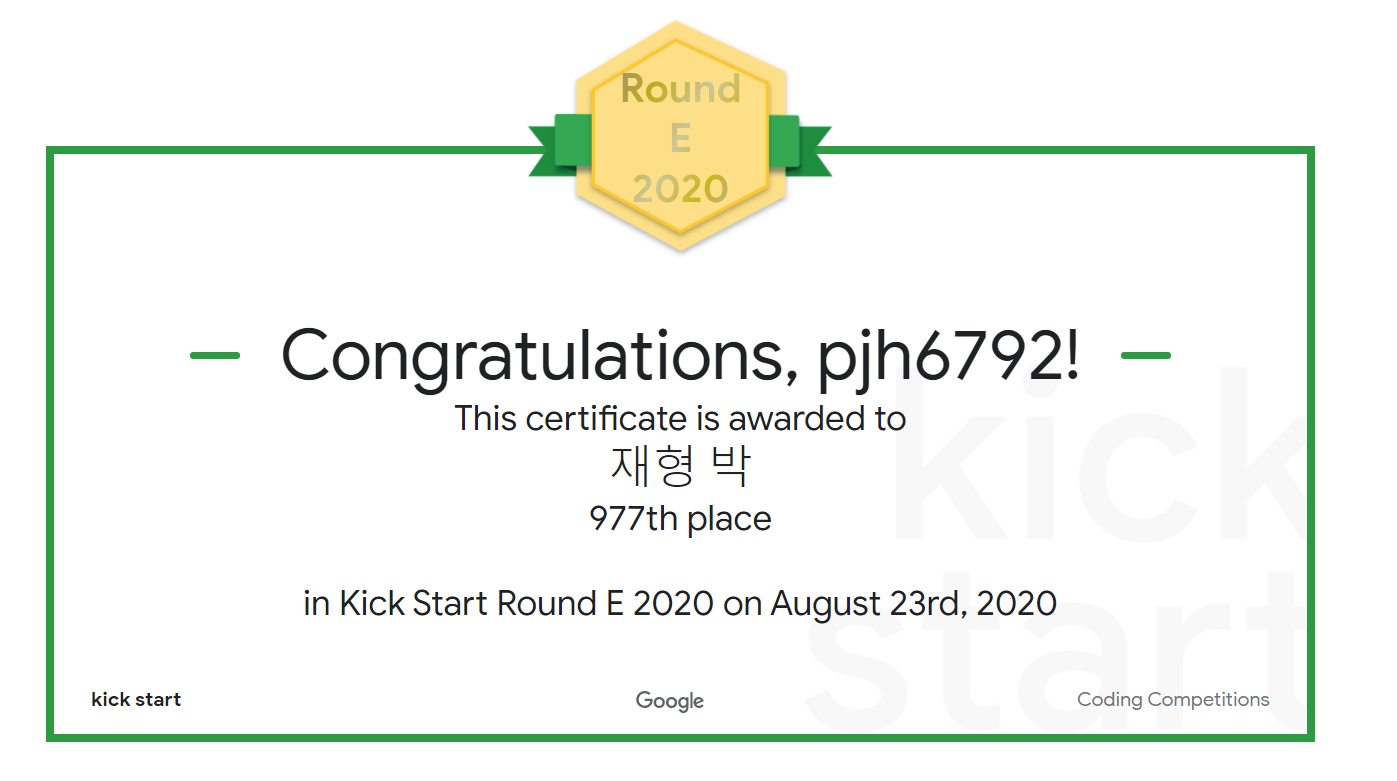Click the green dash left of Congratulations
This screenshot has height=781, width=1397.
215,355
